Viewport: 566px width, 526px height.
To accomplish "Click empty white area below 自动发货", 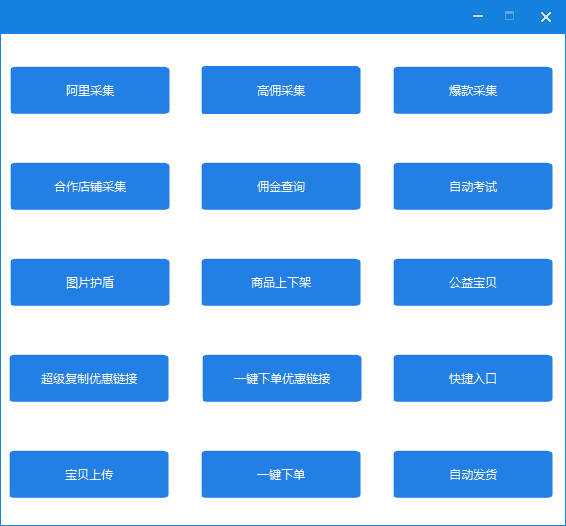I will tap(473, 512).
